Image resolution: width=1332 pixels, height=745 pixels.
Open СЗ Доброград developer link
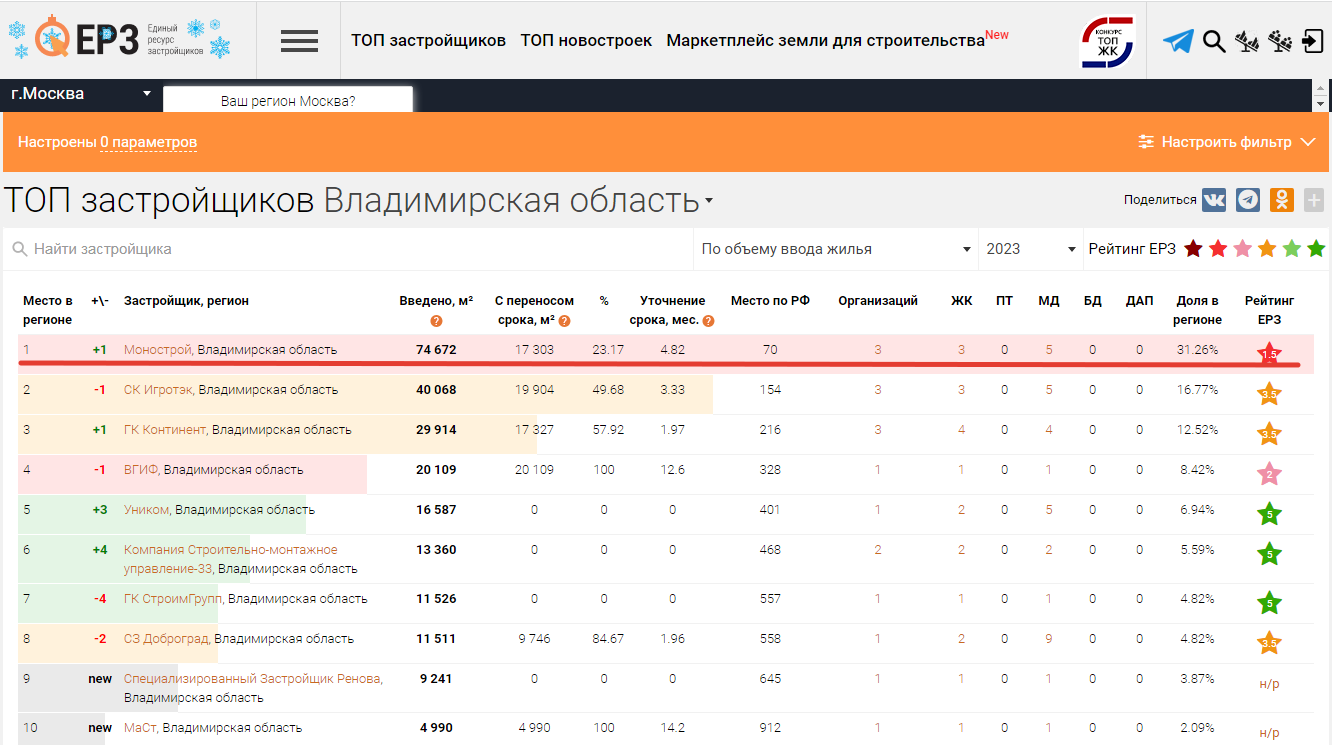pos(166,639)
